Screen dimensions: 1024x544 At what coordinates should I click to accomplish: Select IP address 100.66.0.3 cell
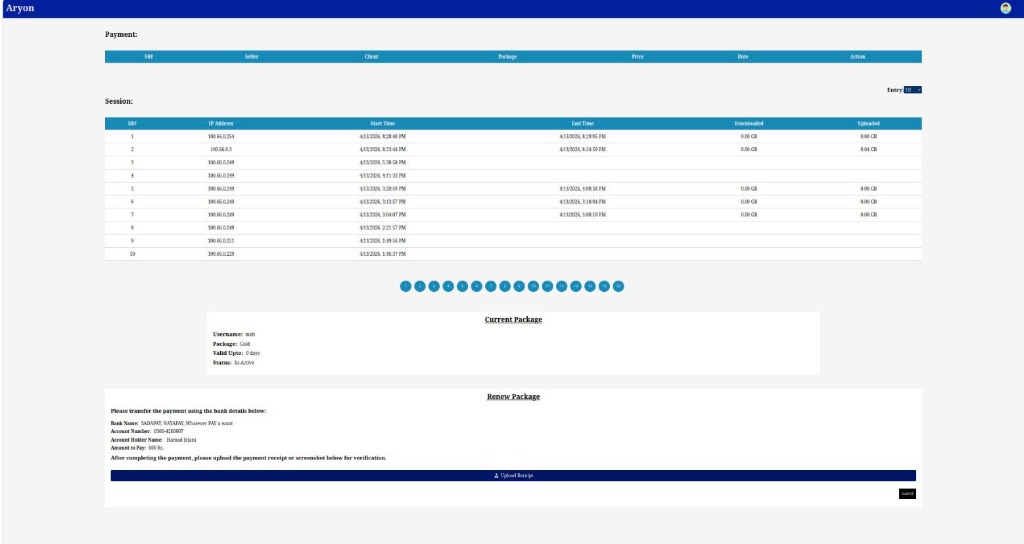point(221,150)
